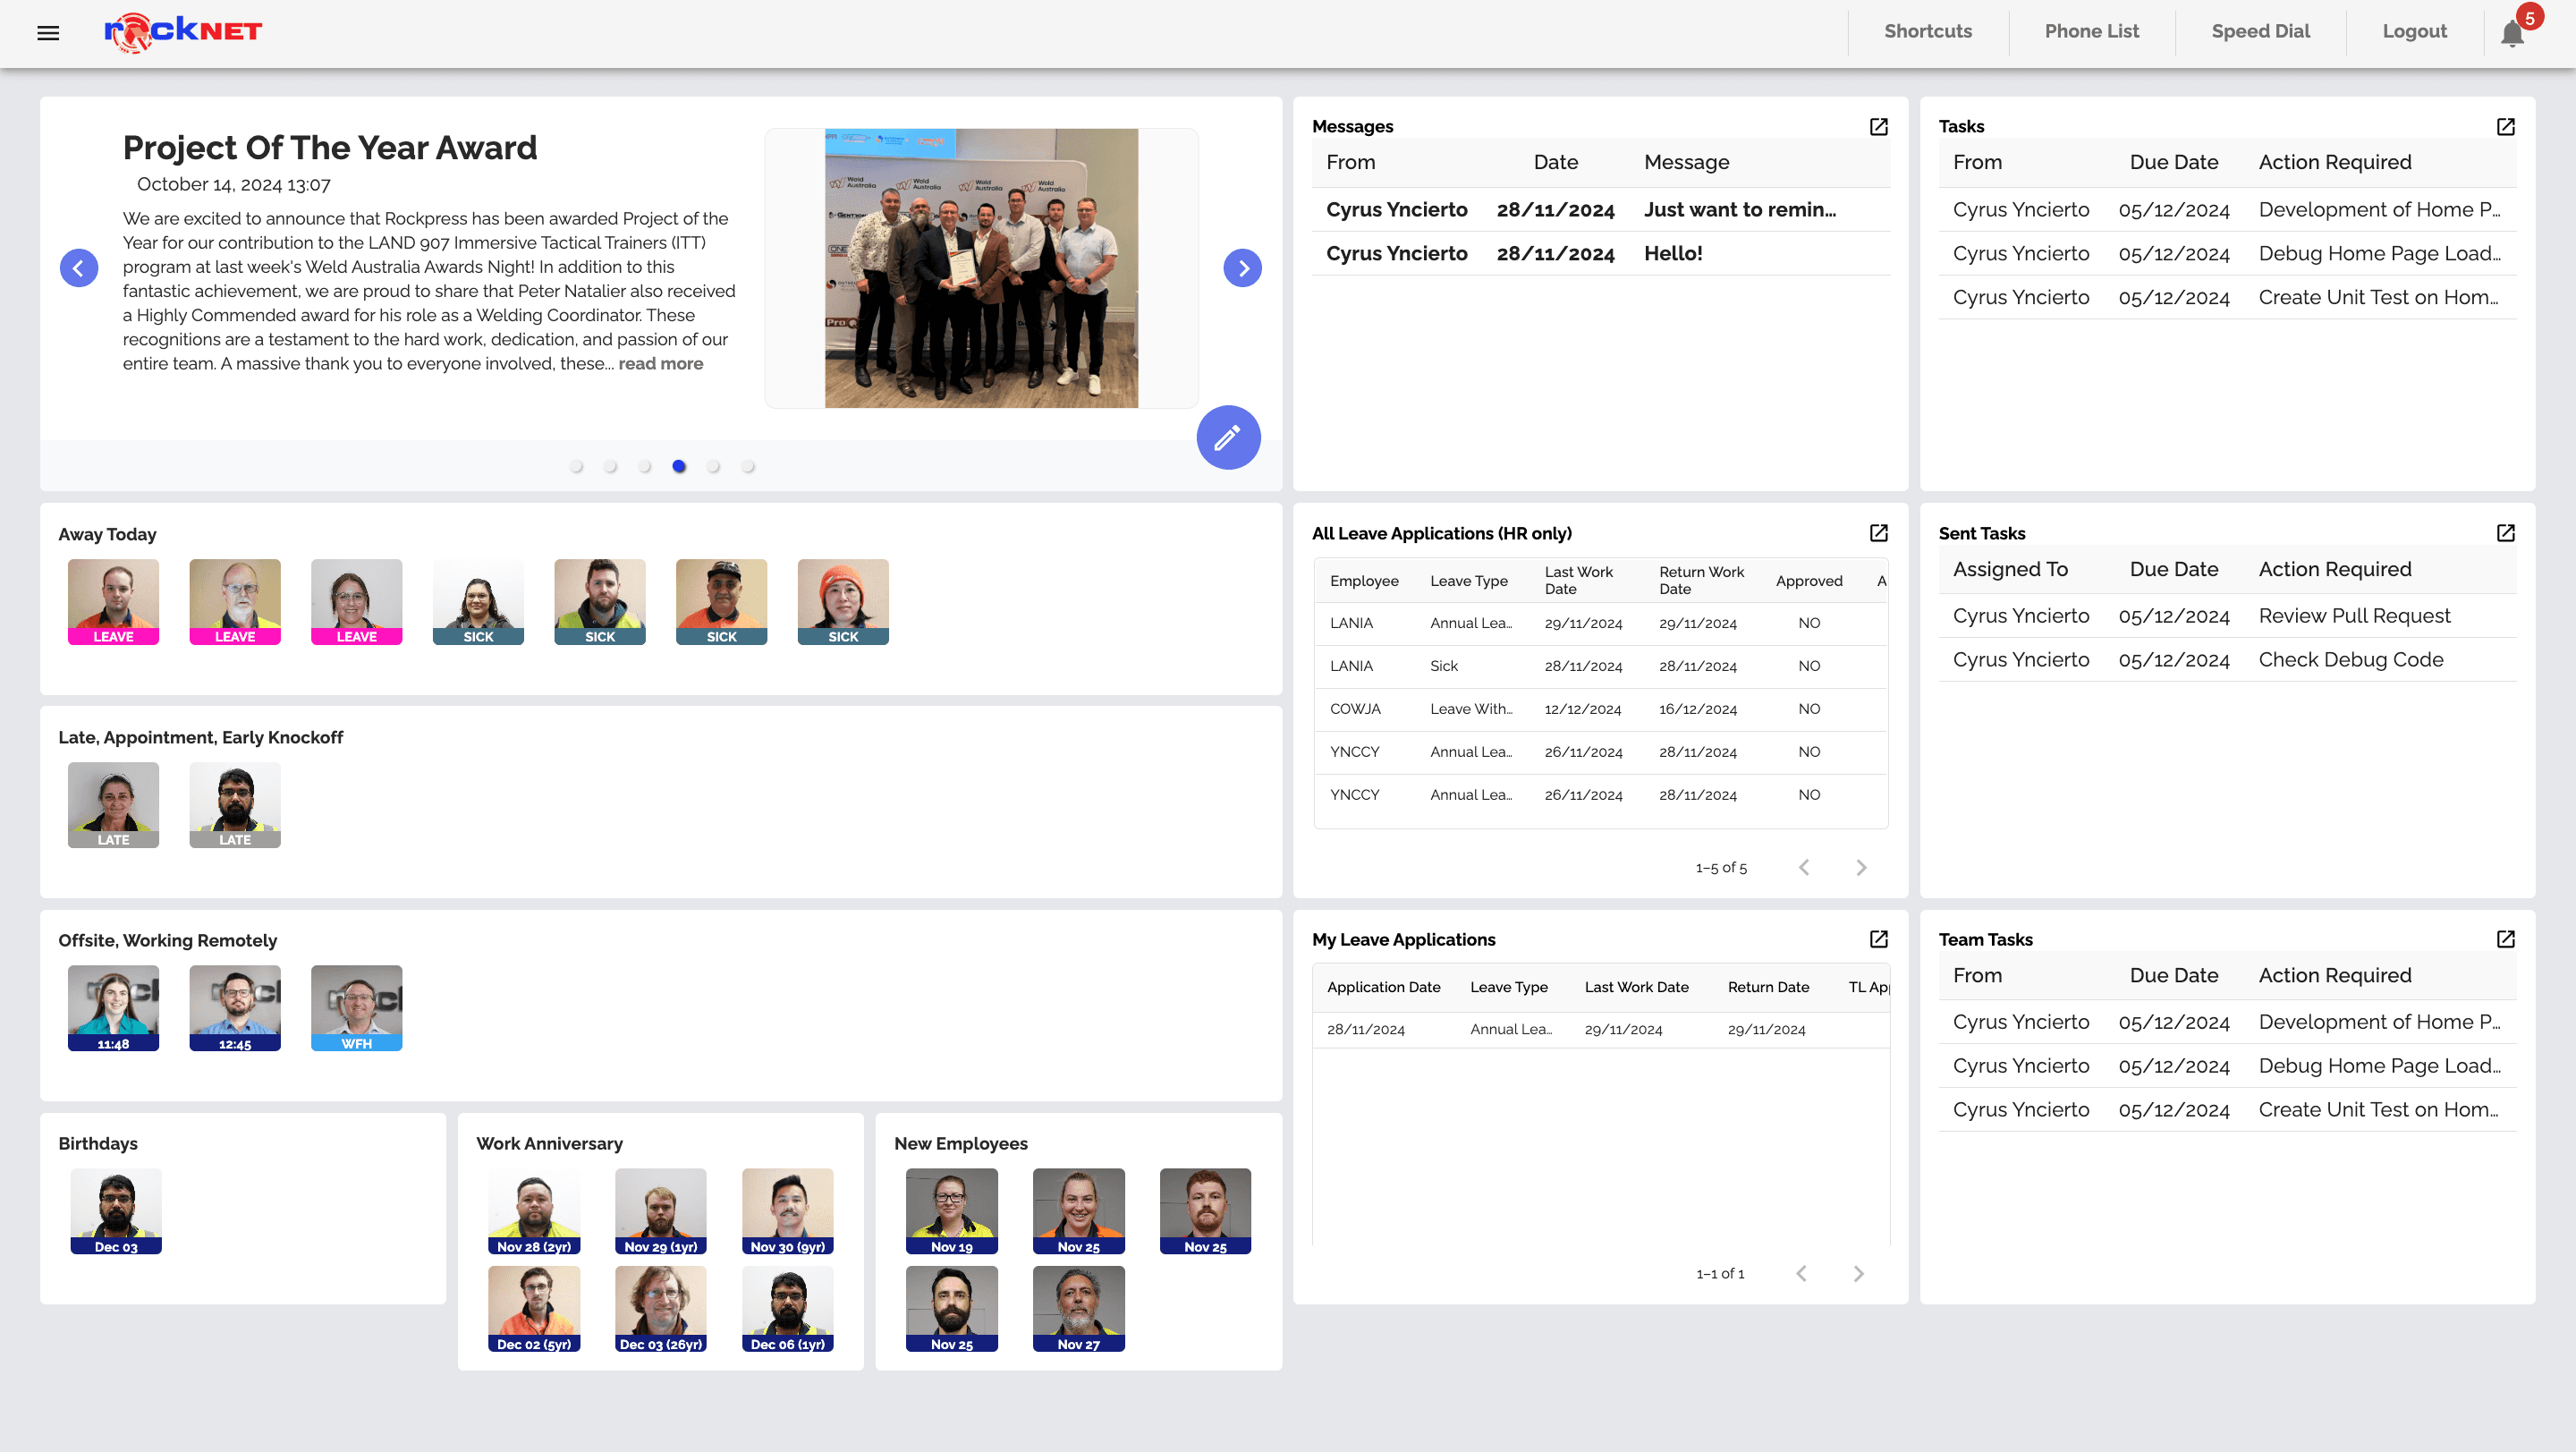Open Phone List

pyautogui.click(x=2091, y=32)
